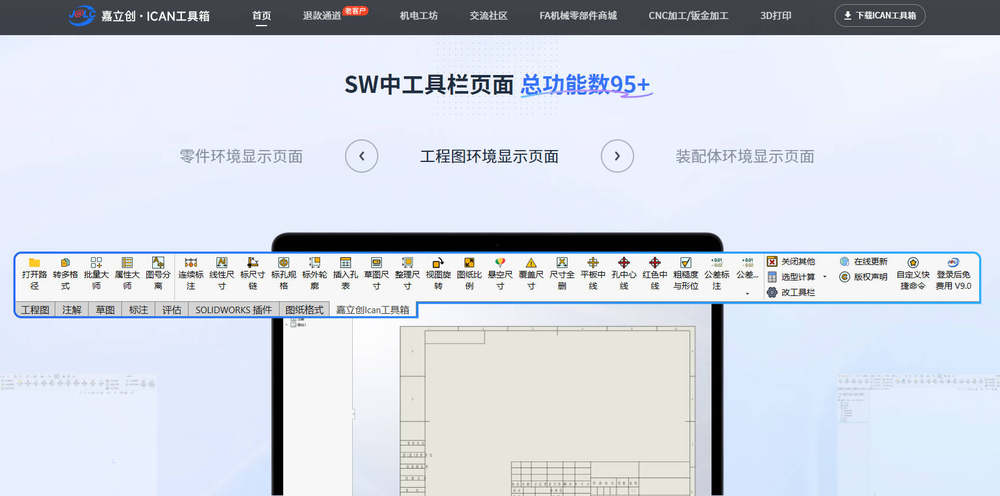
Task: Click the truncated 公差... tool icon
Action: coord(747,262)
